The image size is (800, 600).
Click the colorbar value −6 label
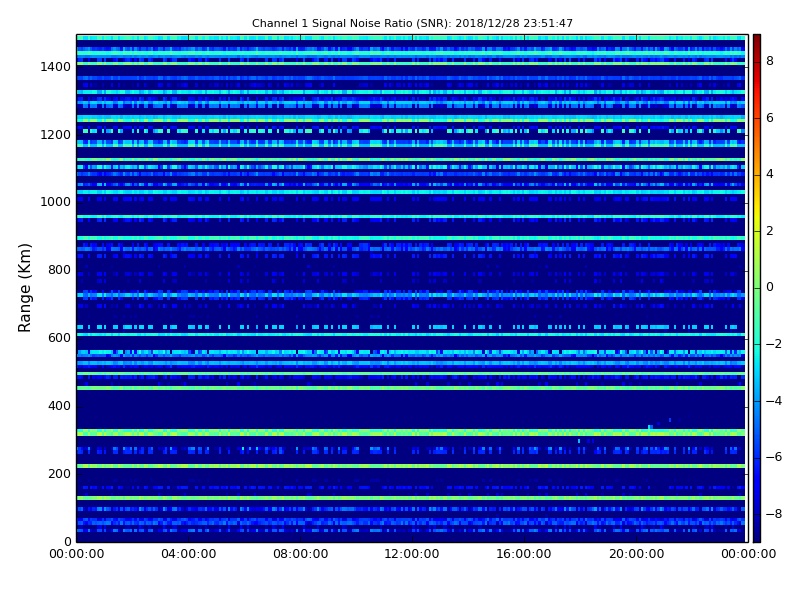(774, 457)
